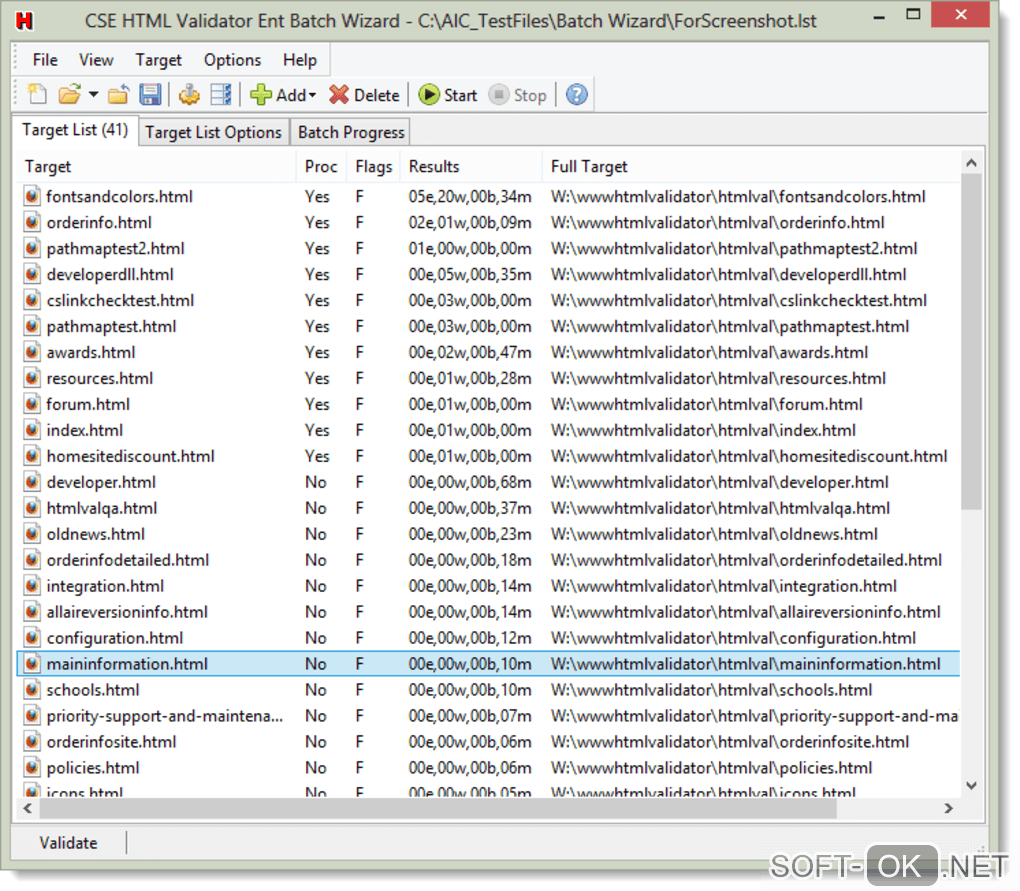
Task: Sort by Results column header
Action: pos(471,166)
